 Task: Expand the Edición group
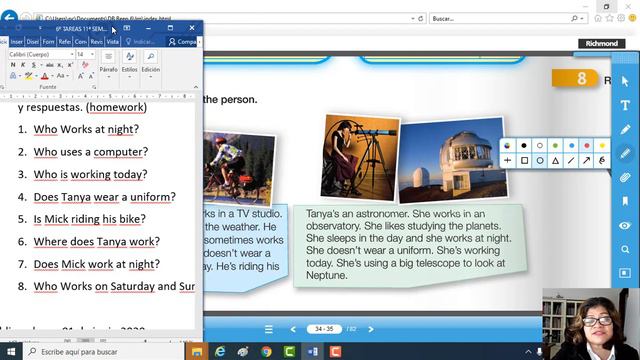pyautogui.click(x=151, y=64)
